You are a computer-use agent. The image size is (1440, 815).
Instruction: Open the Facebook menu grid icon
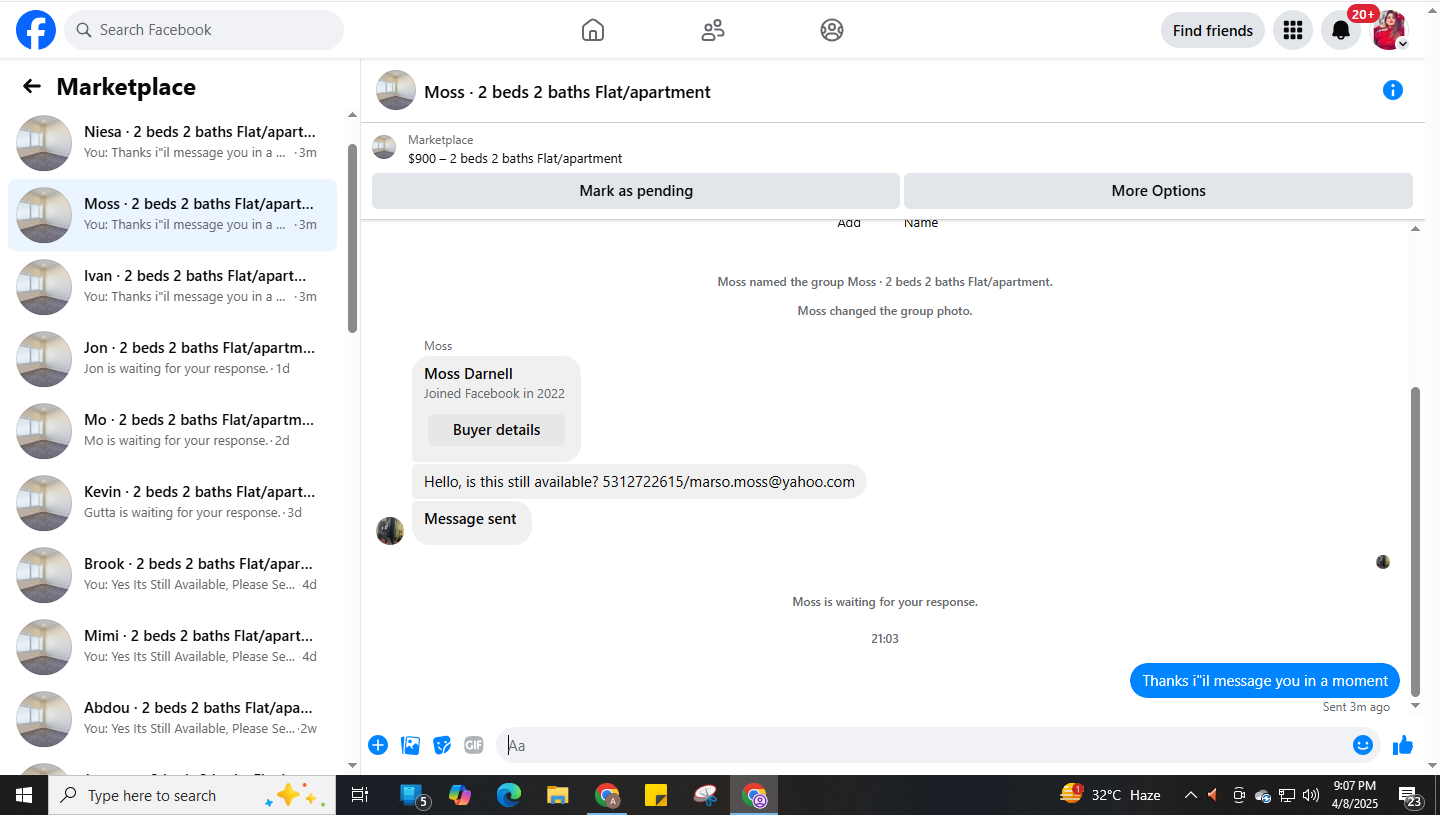pos(1292,30)
